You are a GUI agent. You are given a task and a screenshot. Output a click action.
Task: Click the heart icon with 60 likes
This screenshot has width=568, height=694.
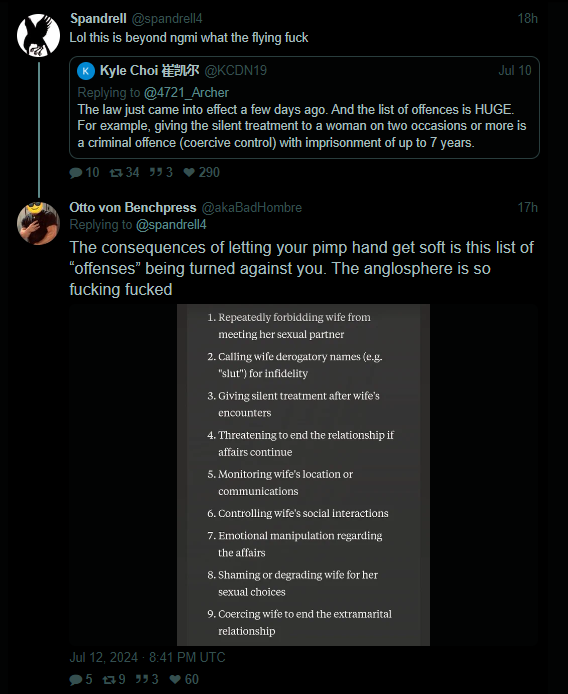click(x=175, y=679)
